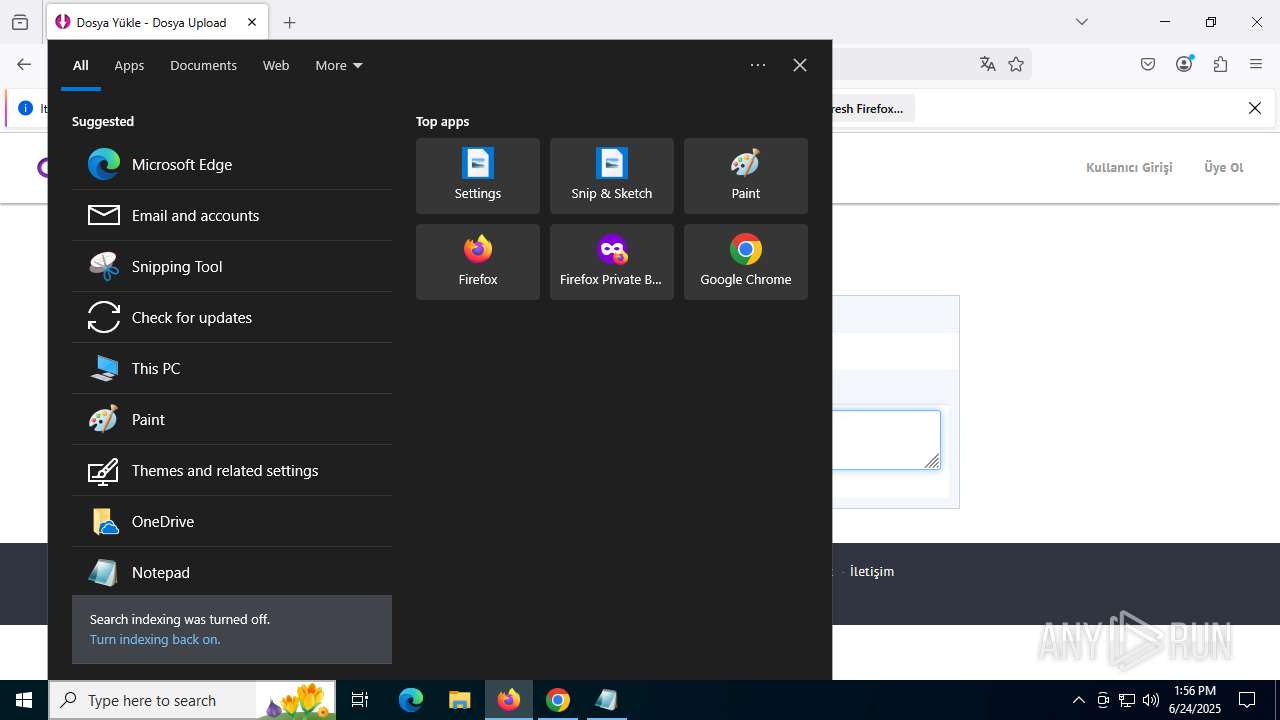Open Notepad from the taskbar

coord(607,700)
